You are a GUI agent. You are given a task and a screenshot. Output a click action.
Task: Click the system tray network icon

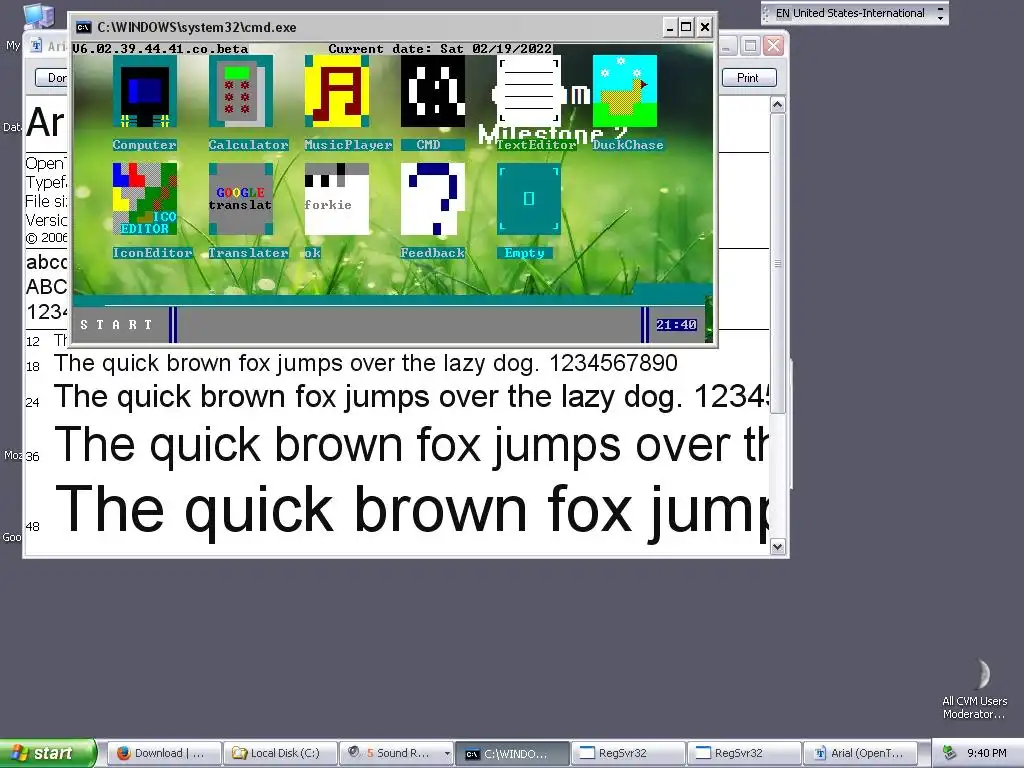950,753
